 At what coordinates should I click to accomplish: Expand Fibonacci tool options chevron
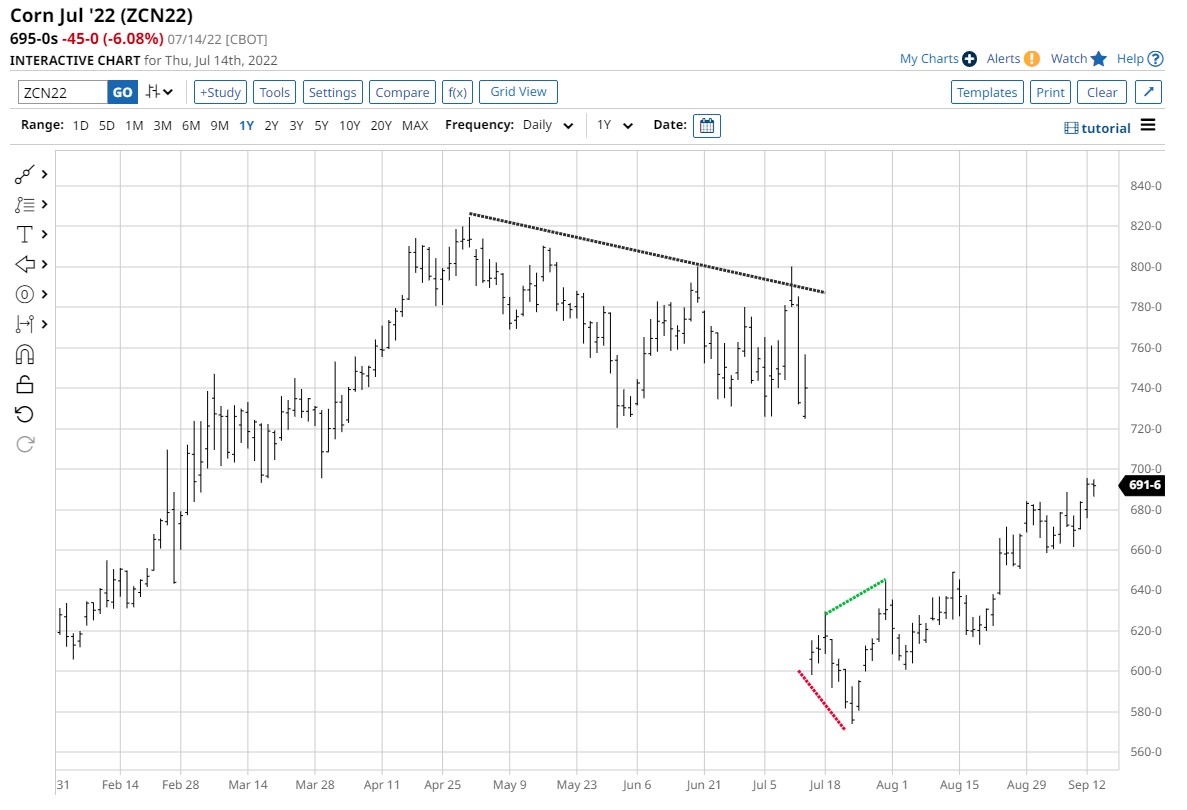pos(45,204)
